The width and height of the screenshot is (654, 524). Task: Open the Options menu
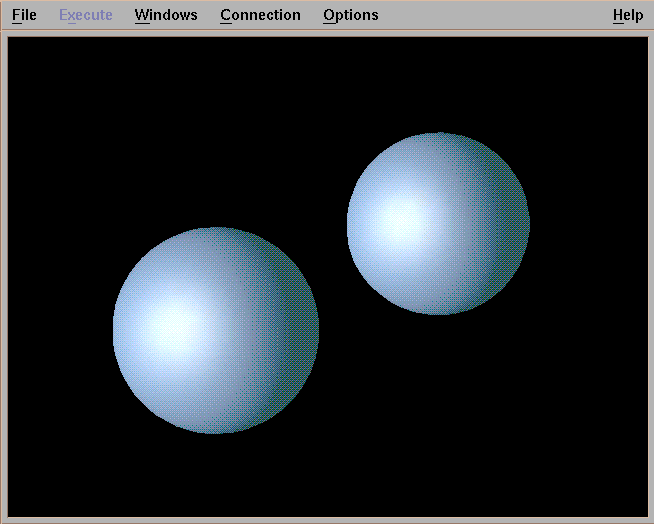tap(351, 15)
